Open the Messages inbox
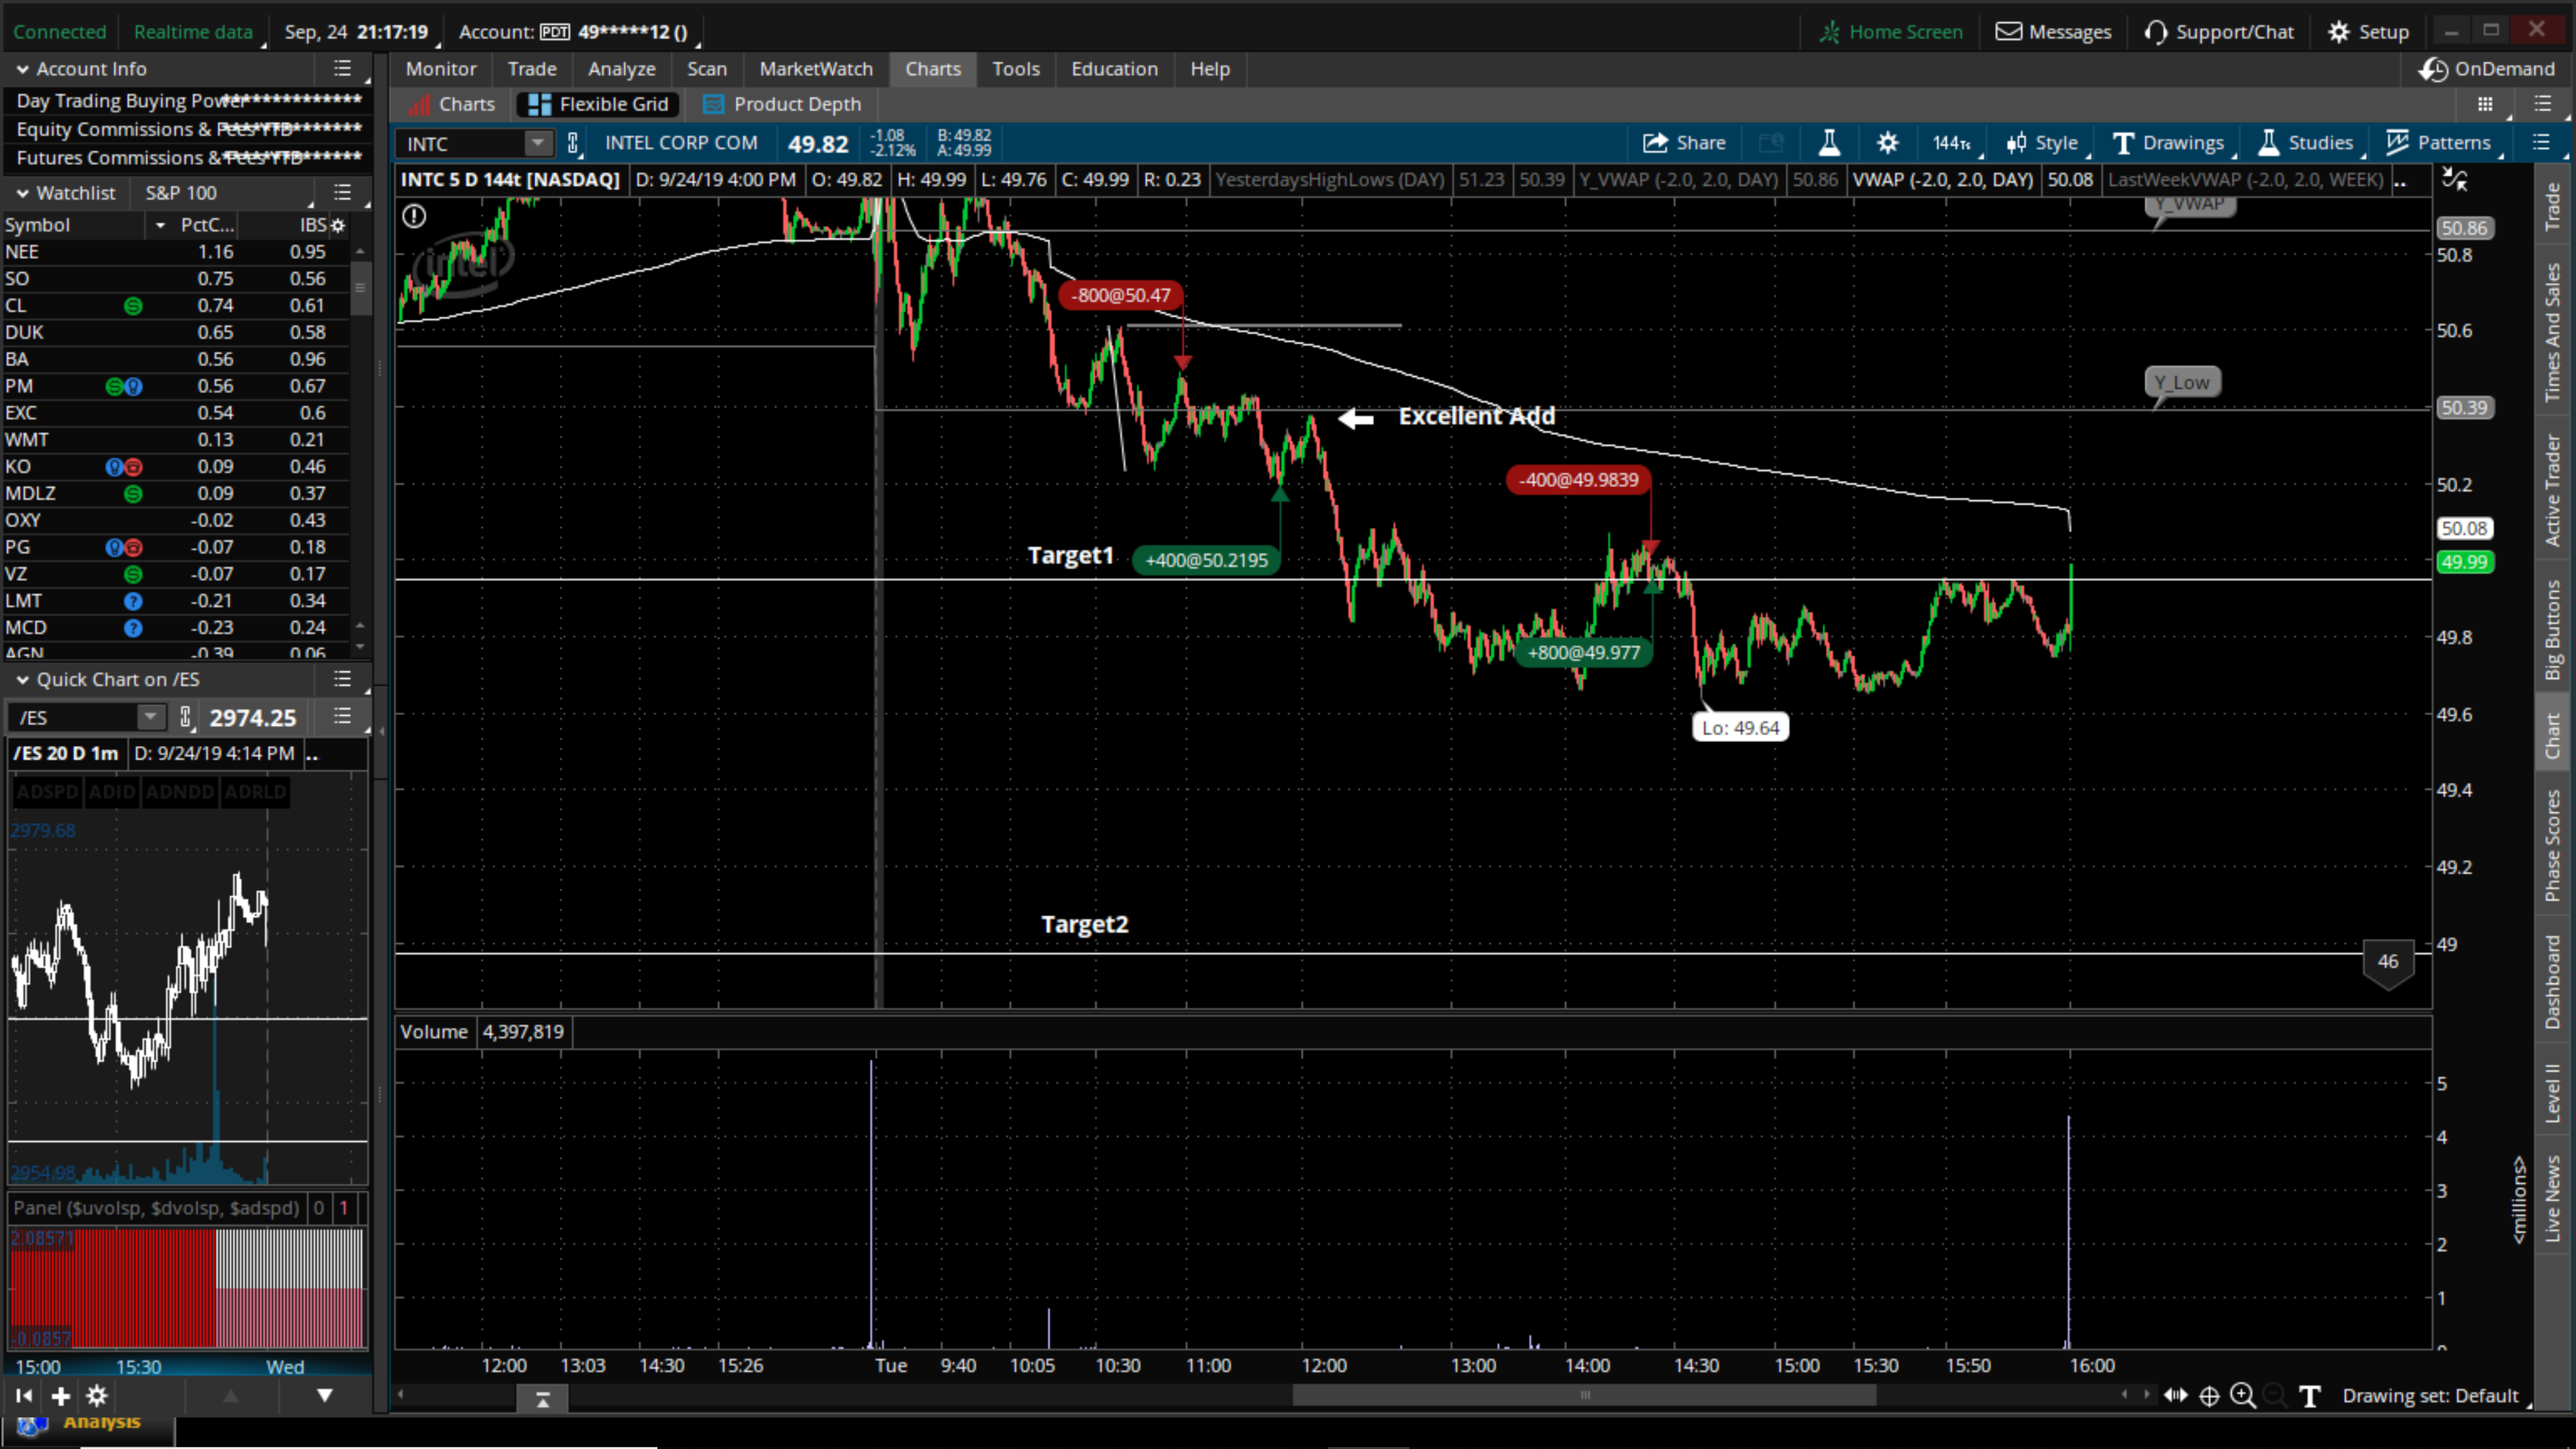The image size is (2576, 1449). coord(2053,32)
